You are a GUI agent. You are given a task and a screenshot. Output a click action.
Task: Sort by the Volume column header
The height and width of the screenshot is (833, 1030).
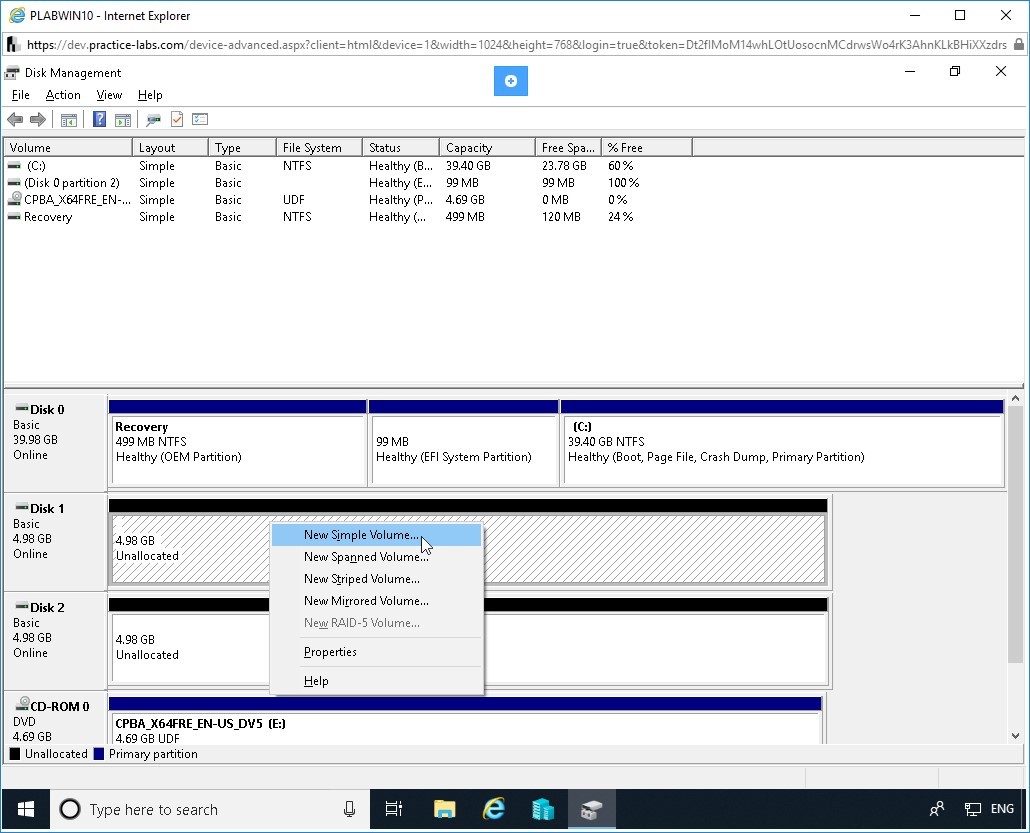[68, 148]
